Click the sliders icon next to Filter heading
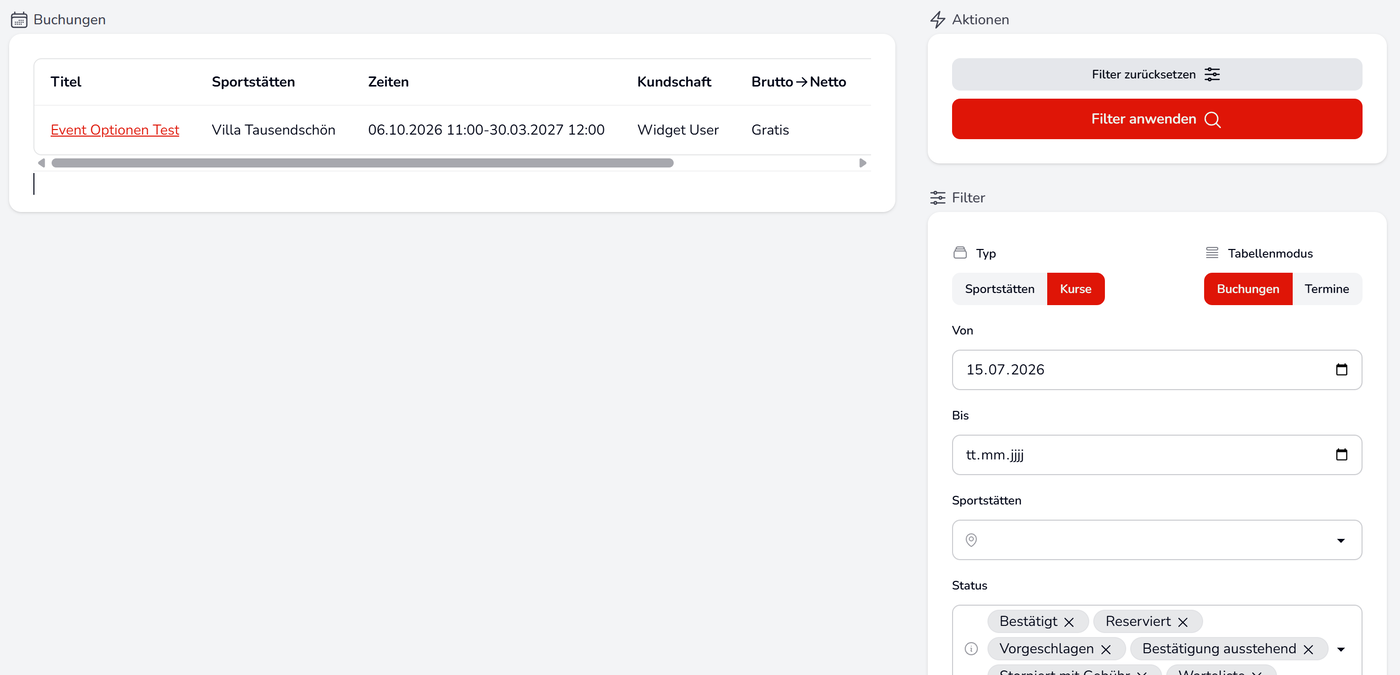The image size is (1400, 675). pos(938,198)
